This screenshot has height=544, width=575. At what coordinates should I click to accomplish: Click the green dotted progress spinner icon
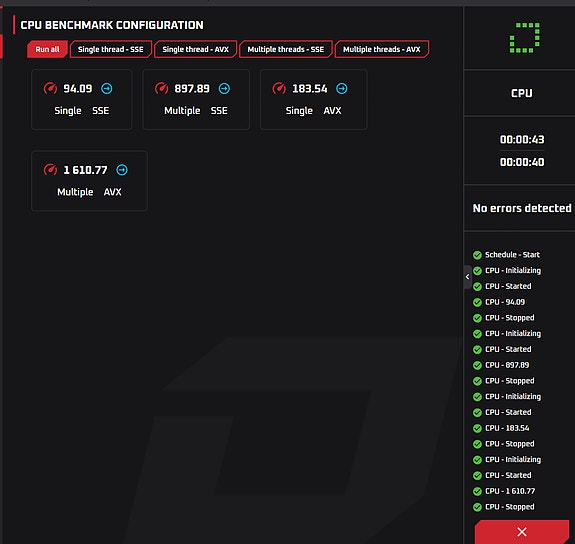click(524, 38)
